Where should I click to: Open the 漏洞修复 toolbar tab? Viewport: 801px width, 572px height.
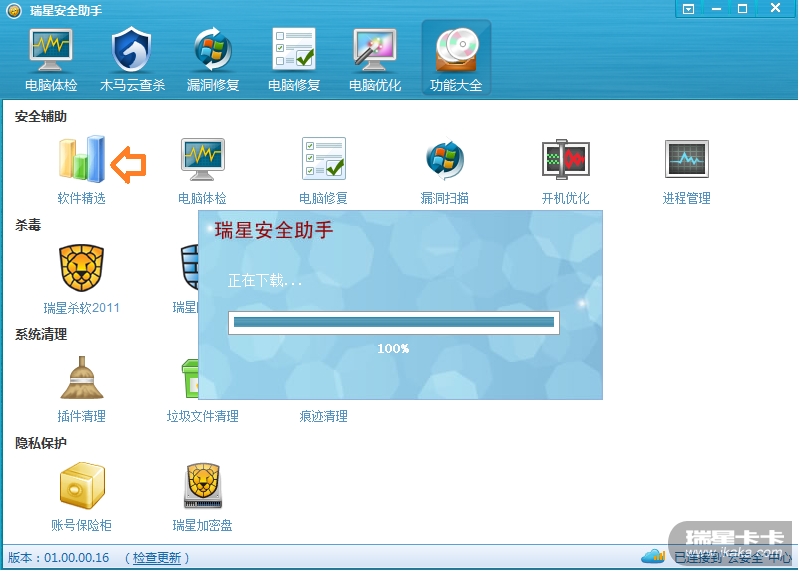[213, 60]
